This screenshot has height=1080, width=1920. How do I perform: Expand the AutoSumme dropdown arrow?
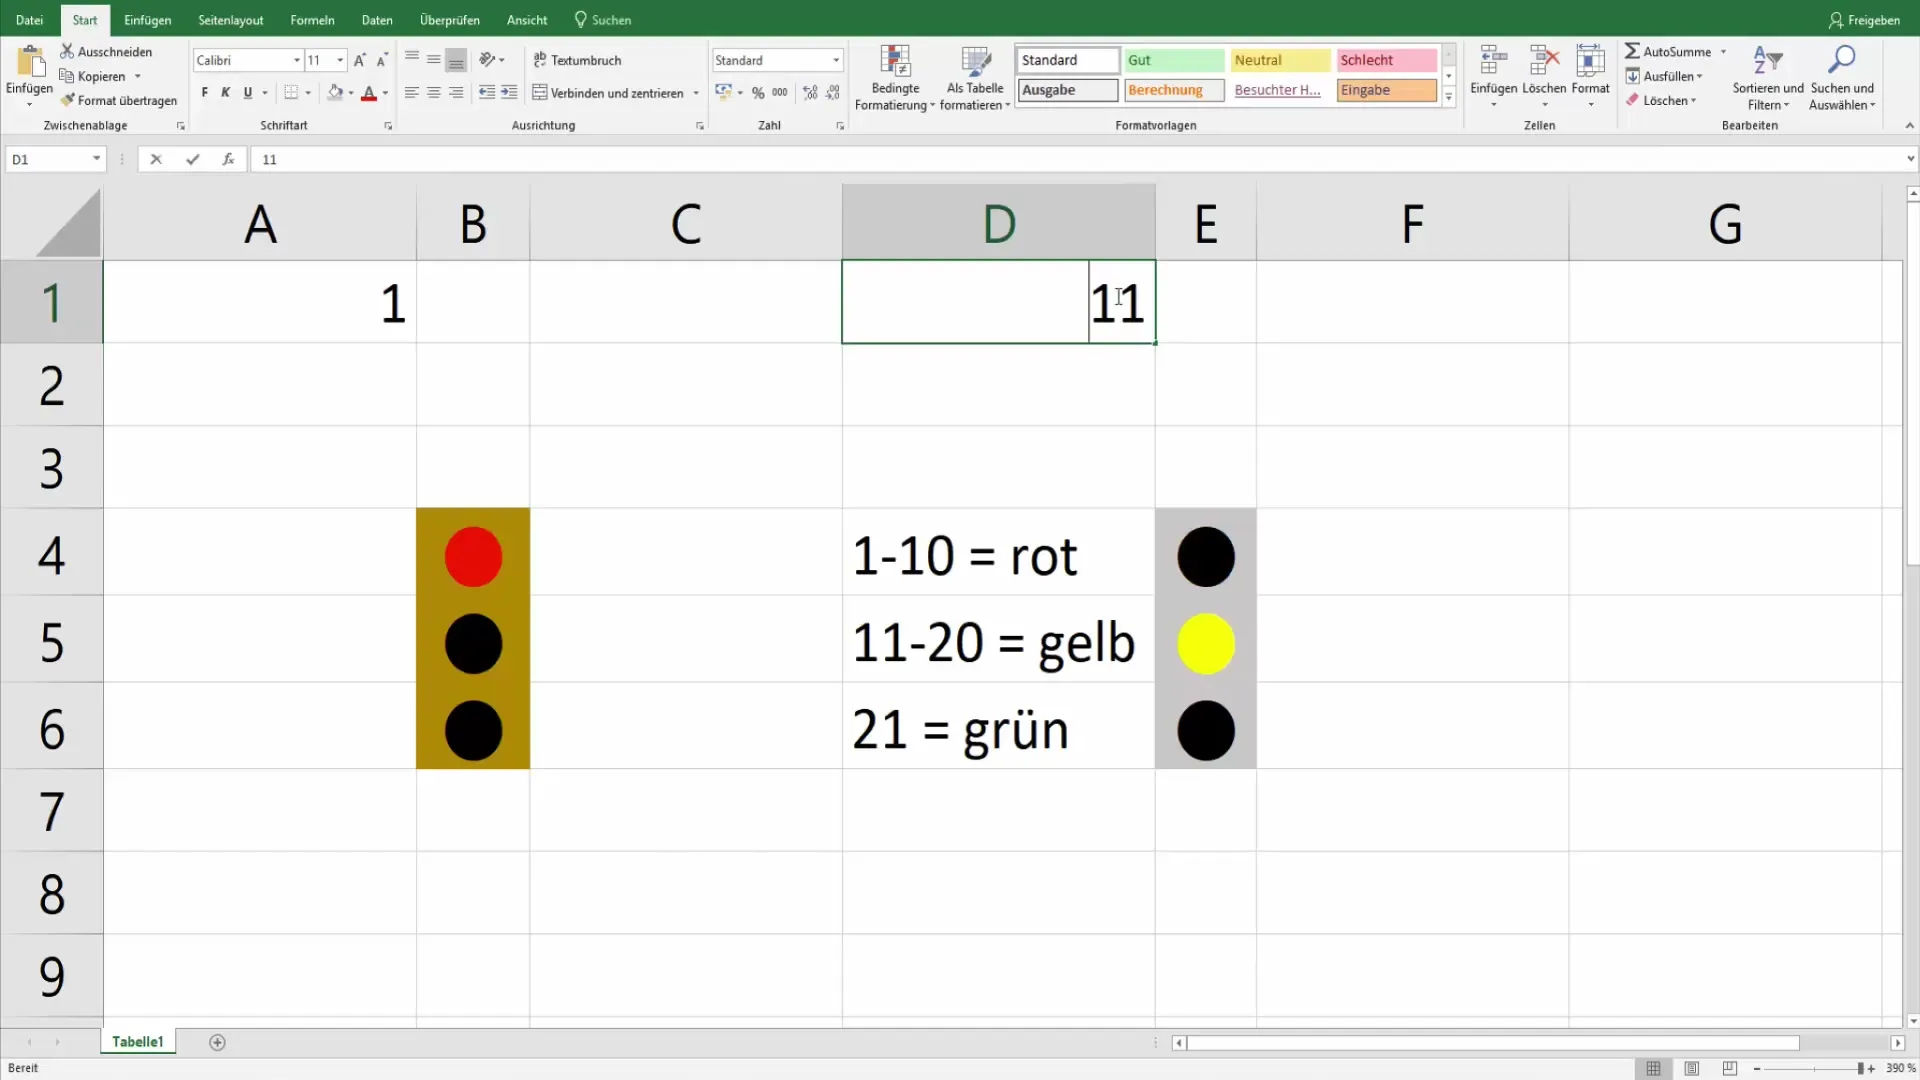(x=1723, y=51)
